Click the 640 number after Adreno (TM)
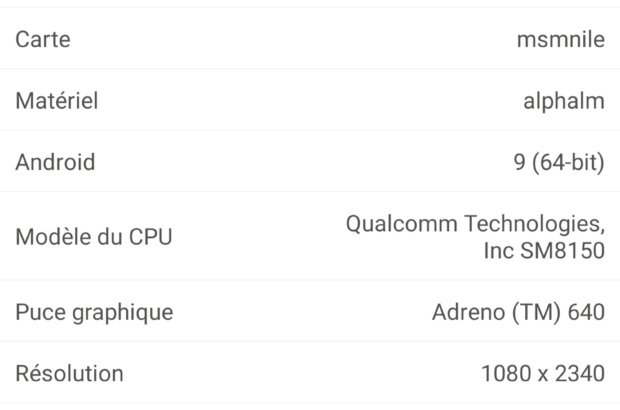This screenshot has height=410, width=620. [586, 312]
